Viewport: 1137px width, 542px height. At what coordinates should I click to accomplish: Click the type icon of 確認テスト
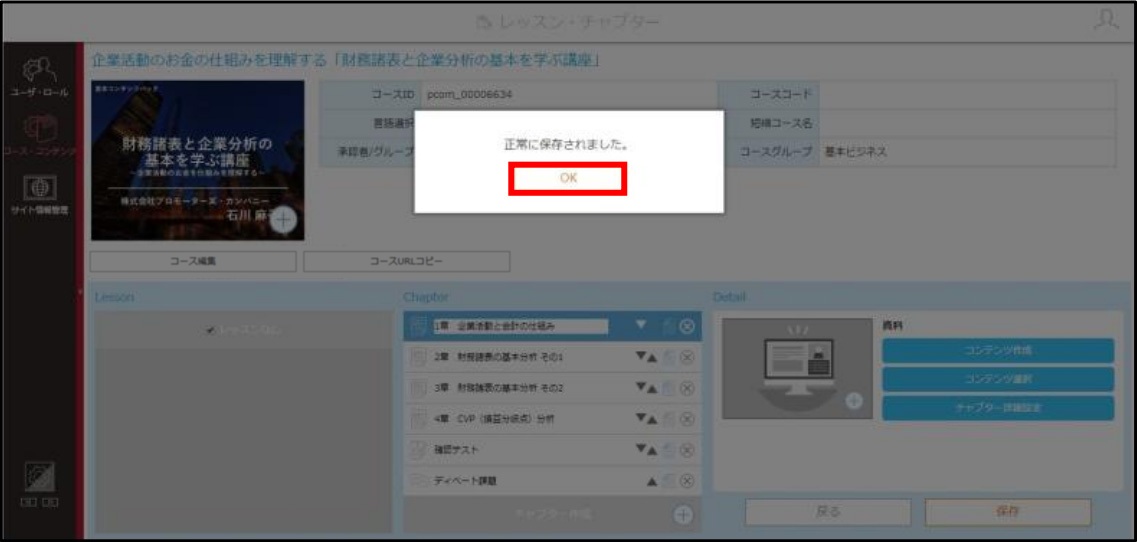[x=418, y=450]
